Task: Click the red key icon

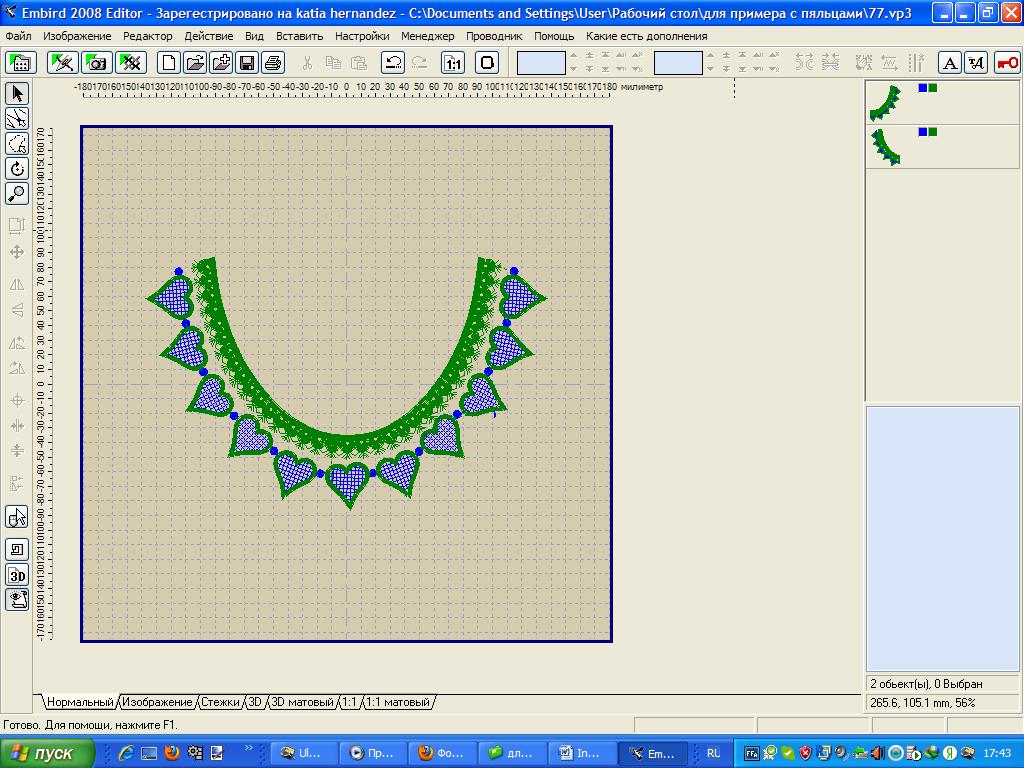Action: pyautogui.click(x=1006, y=63)
